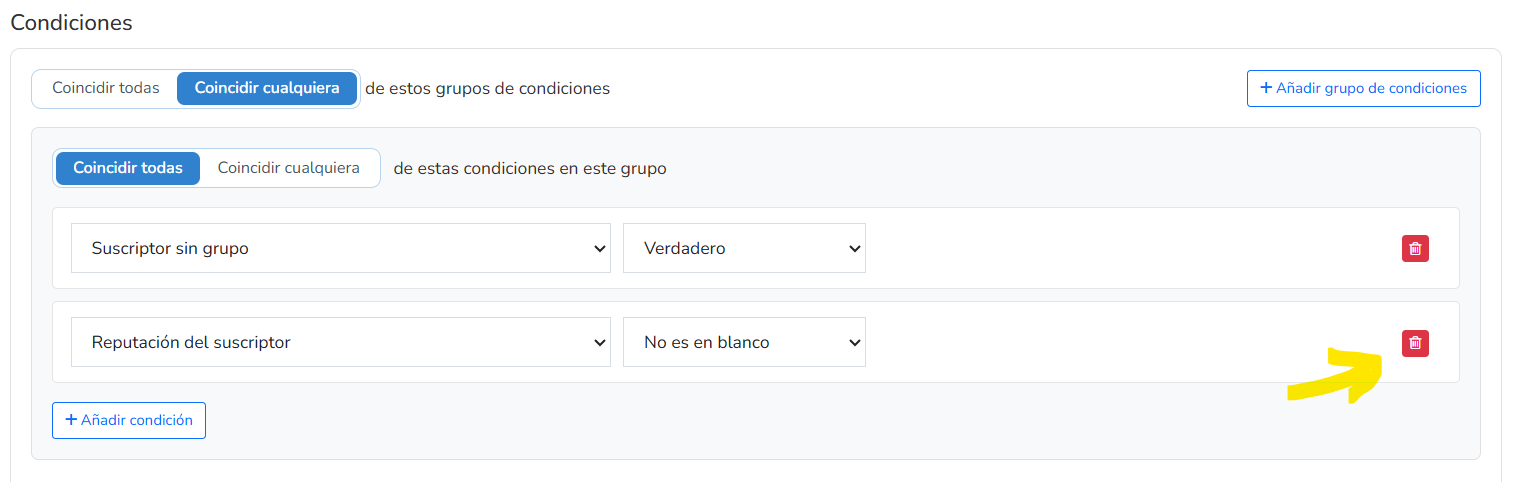Click the chevron arrow on the Reputación del suscriptor select

599,342
